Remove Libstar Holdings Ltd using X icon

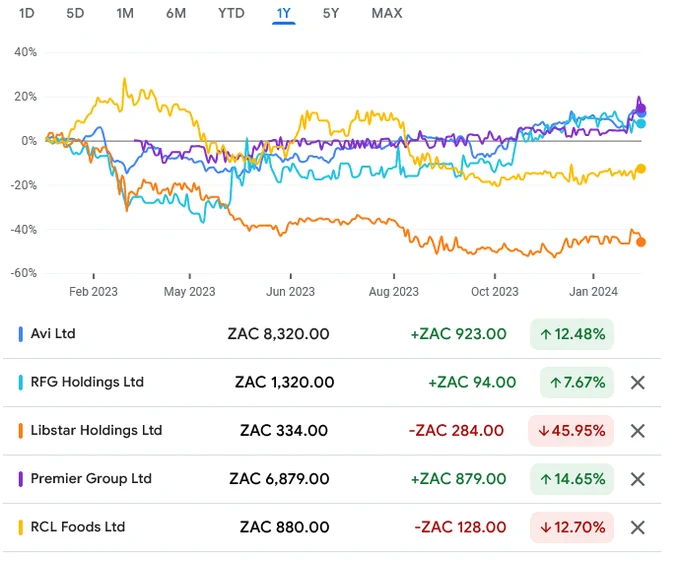(x=638, y=431)
